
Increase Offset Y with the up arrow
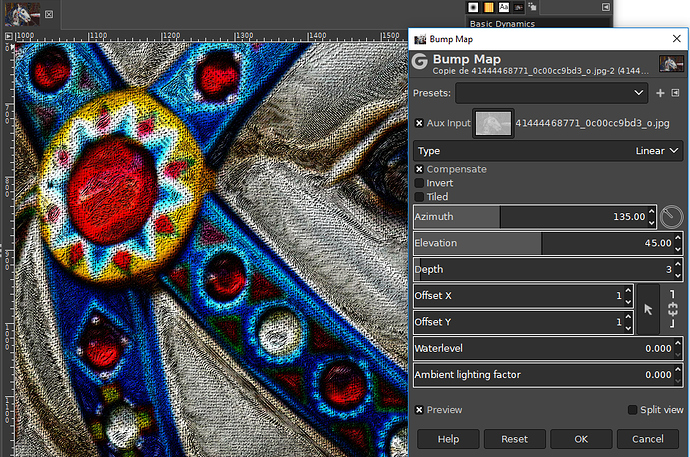pos(628,317)
